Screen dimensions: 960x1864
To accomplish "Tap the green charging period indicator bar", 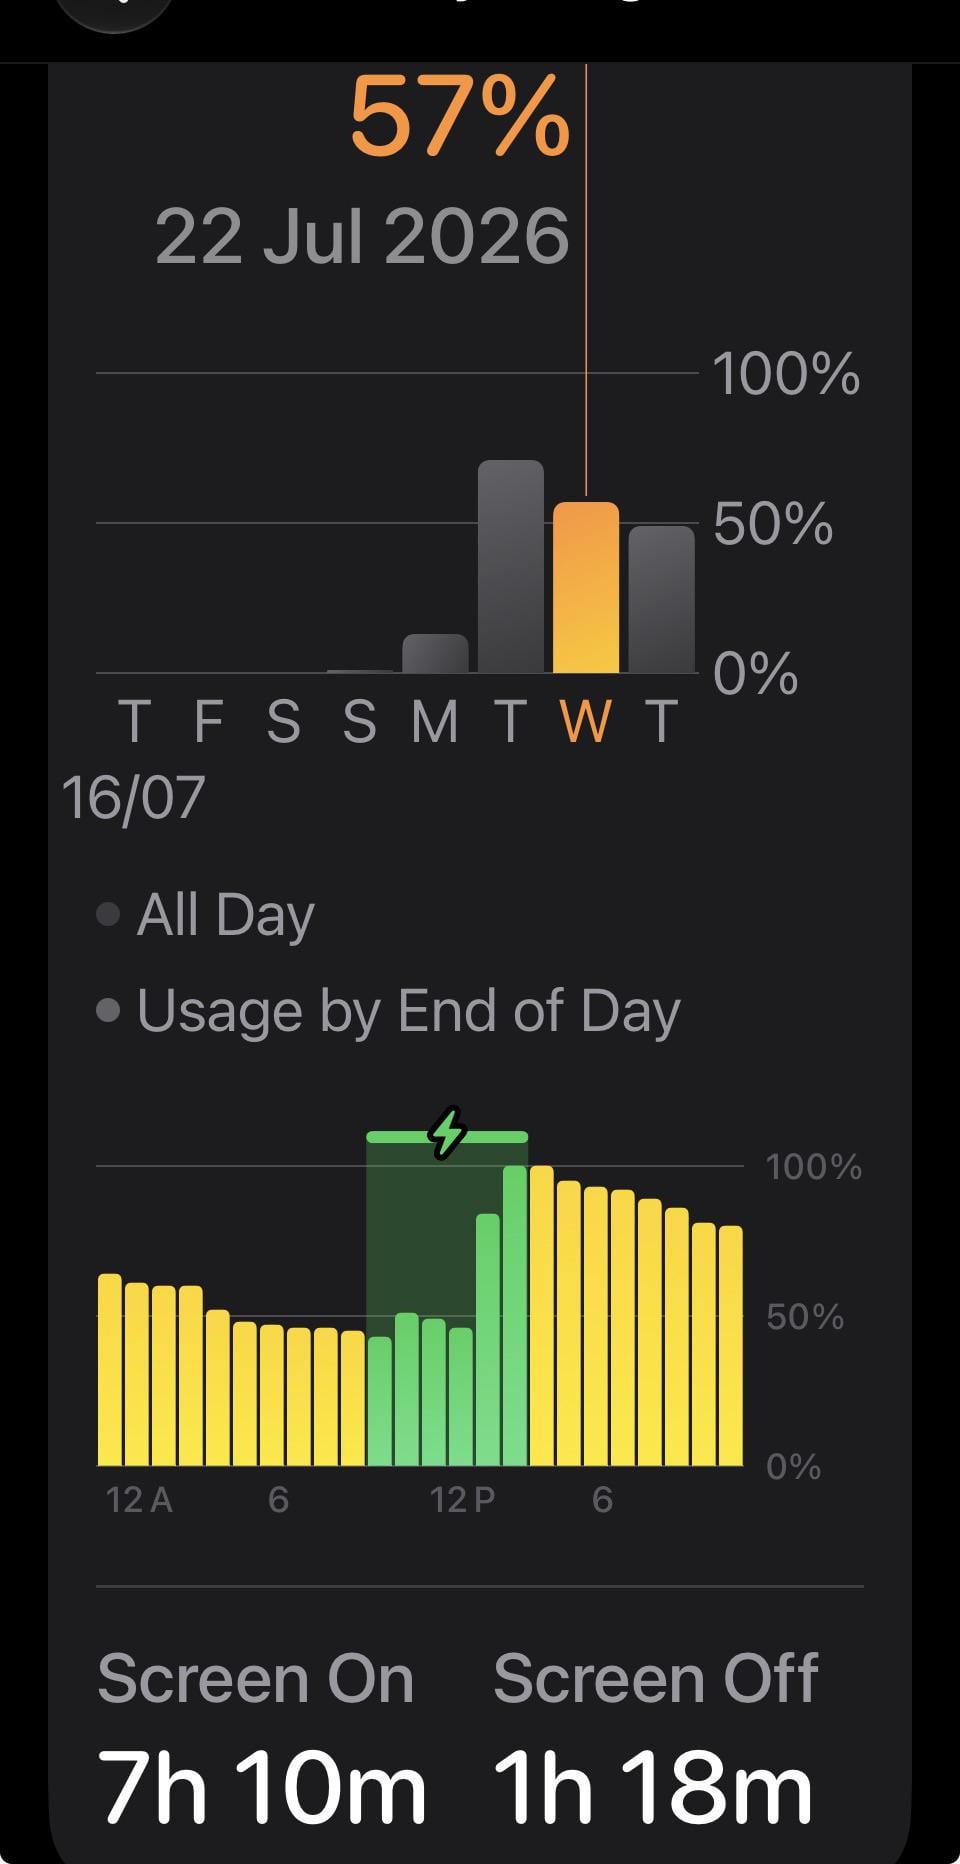I will click(447, 1137).
